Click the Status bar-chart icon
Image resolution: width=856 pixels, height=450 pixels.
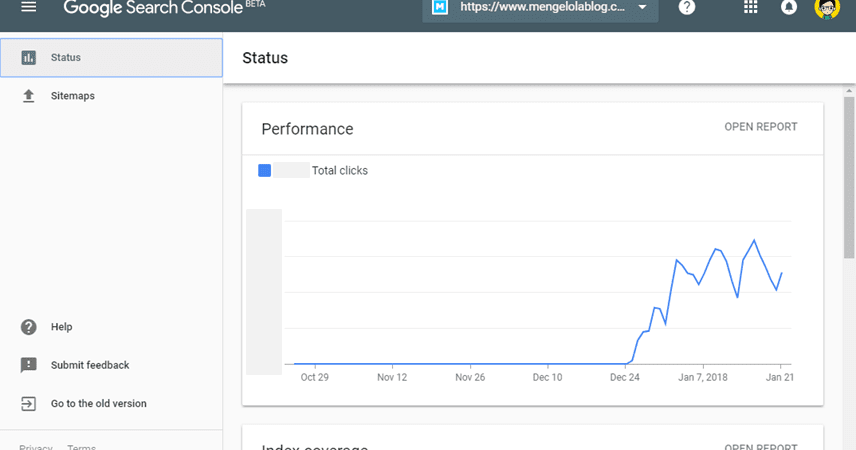pyautogui.click(x=29, y=58)
